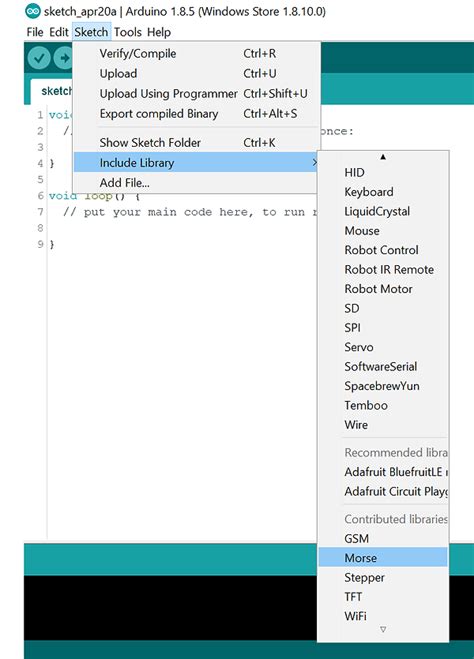Open the Help menu
Viewport: 474px width, 659px height.
(159, 32)
